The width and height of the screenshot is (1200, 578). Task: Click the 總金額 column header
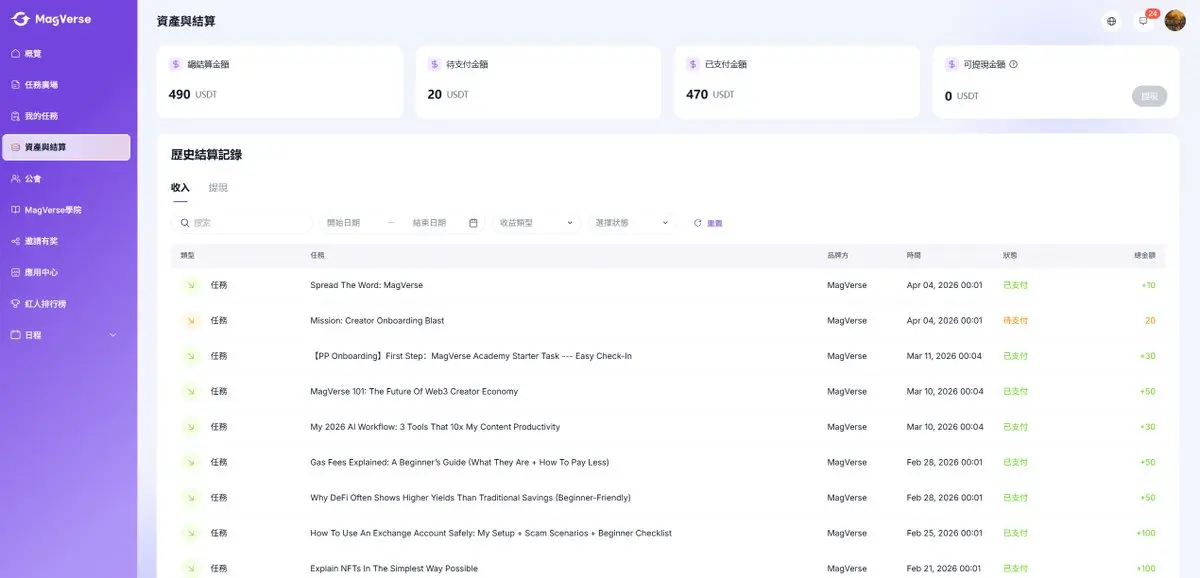tap(1145, 256)
